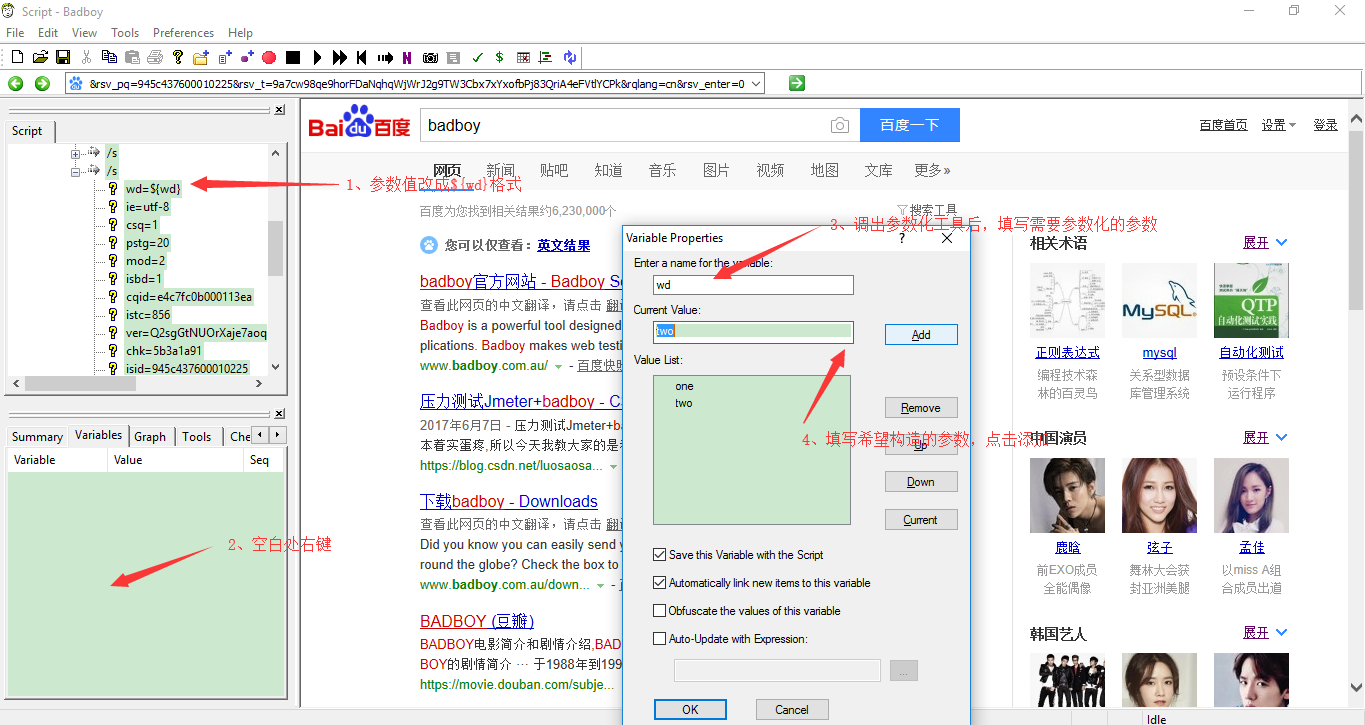Confirm with the OK button
This screenshot has width=1365, height=725.
pos(690,709)
